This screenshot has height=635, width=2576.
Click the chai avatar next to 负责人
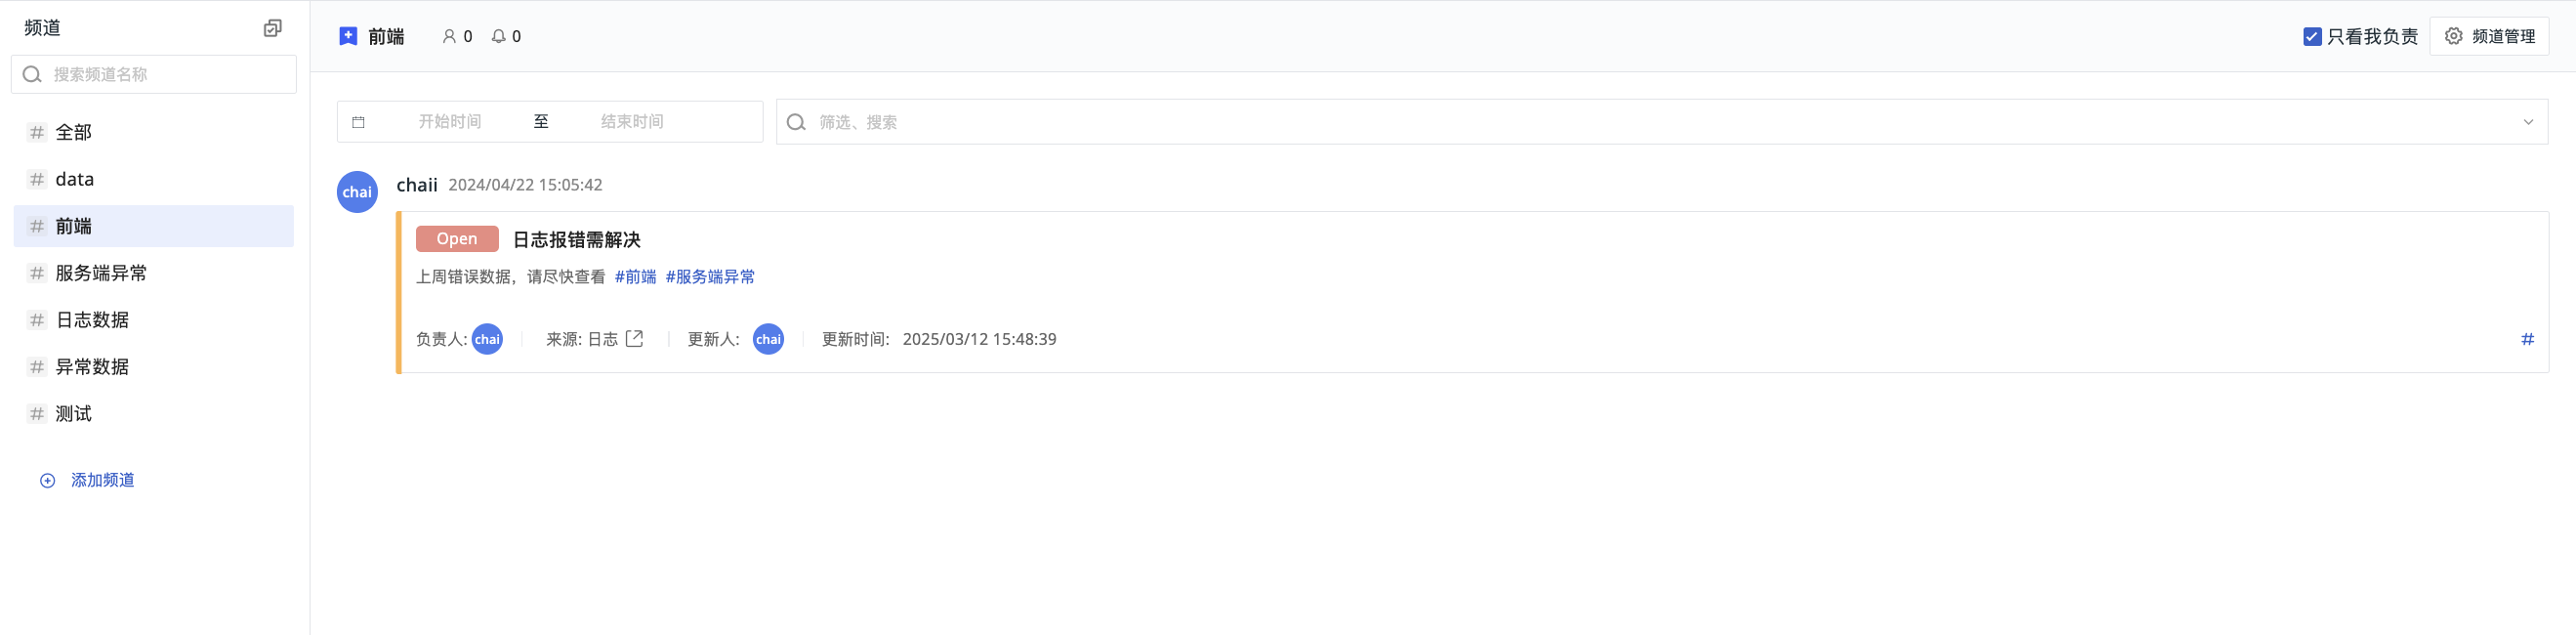coord(487,339)
